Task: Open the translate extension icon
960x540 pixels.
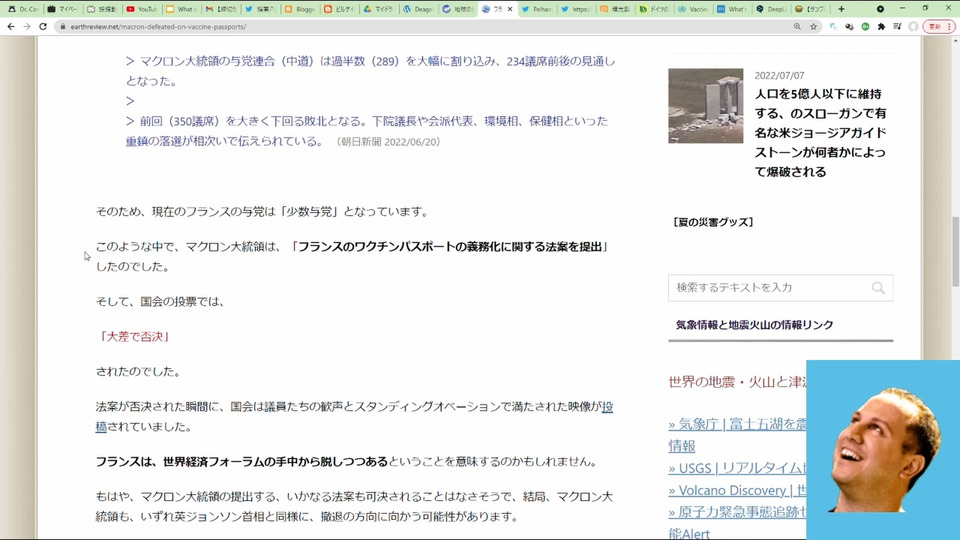Action: click(x=833, y=26)
